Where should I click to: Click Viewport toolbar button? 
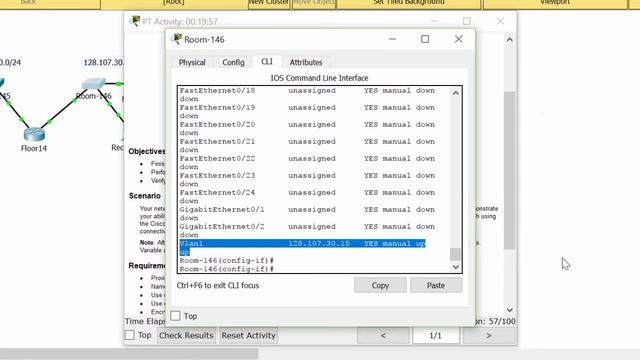[555, 3]
